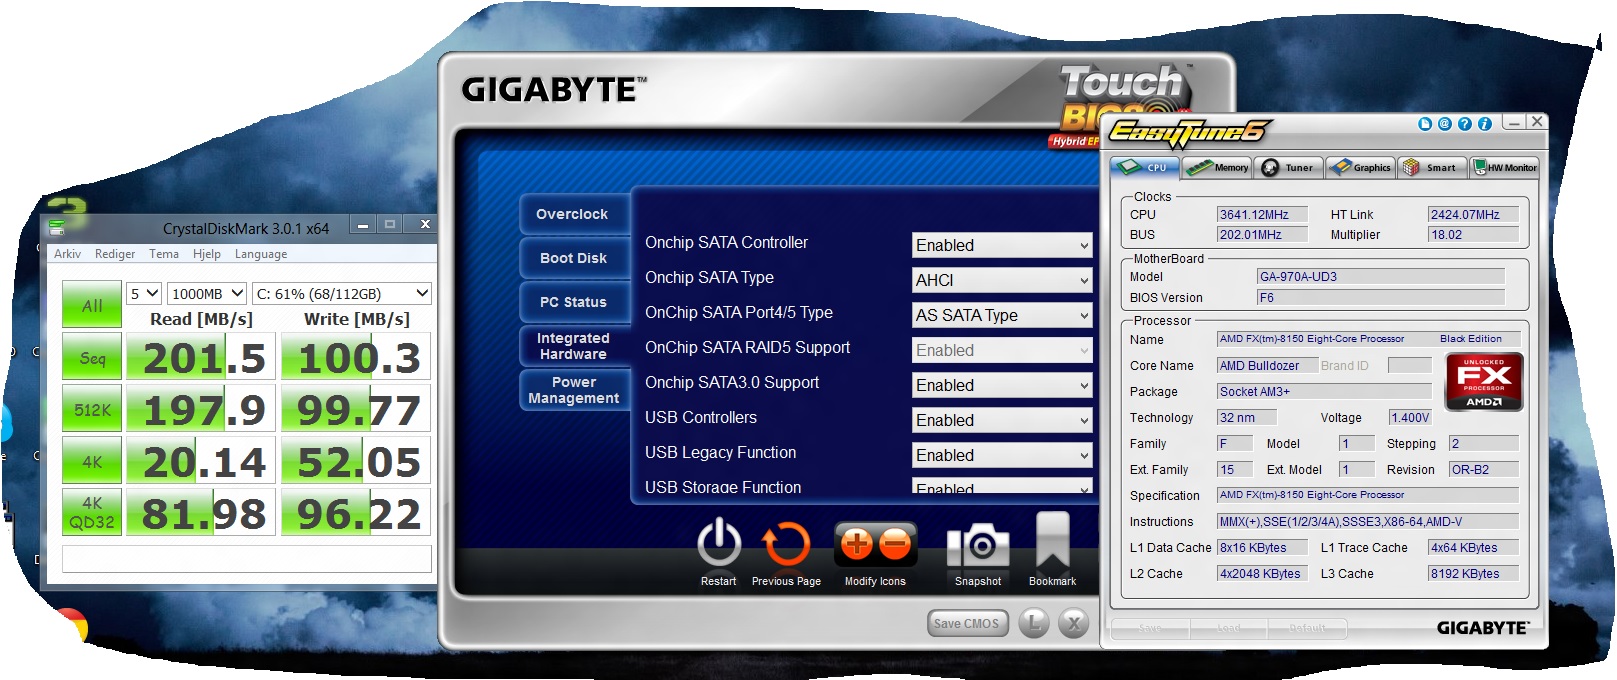Click the Previous Page arrow icon
This screenshot has height=680, width=1617.
pos(786,545)
